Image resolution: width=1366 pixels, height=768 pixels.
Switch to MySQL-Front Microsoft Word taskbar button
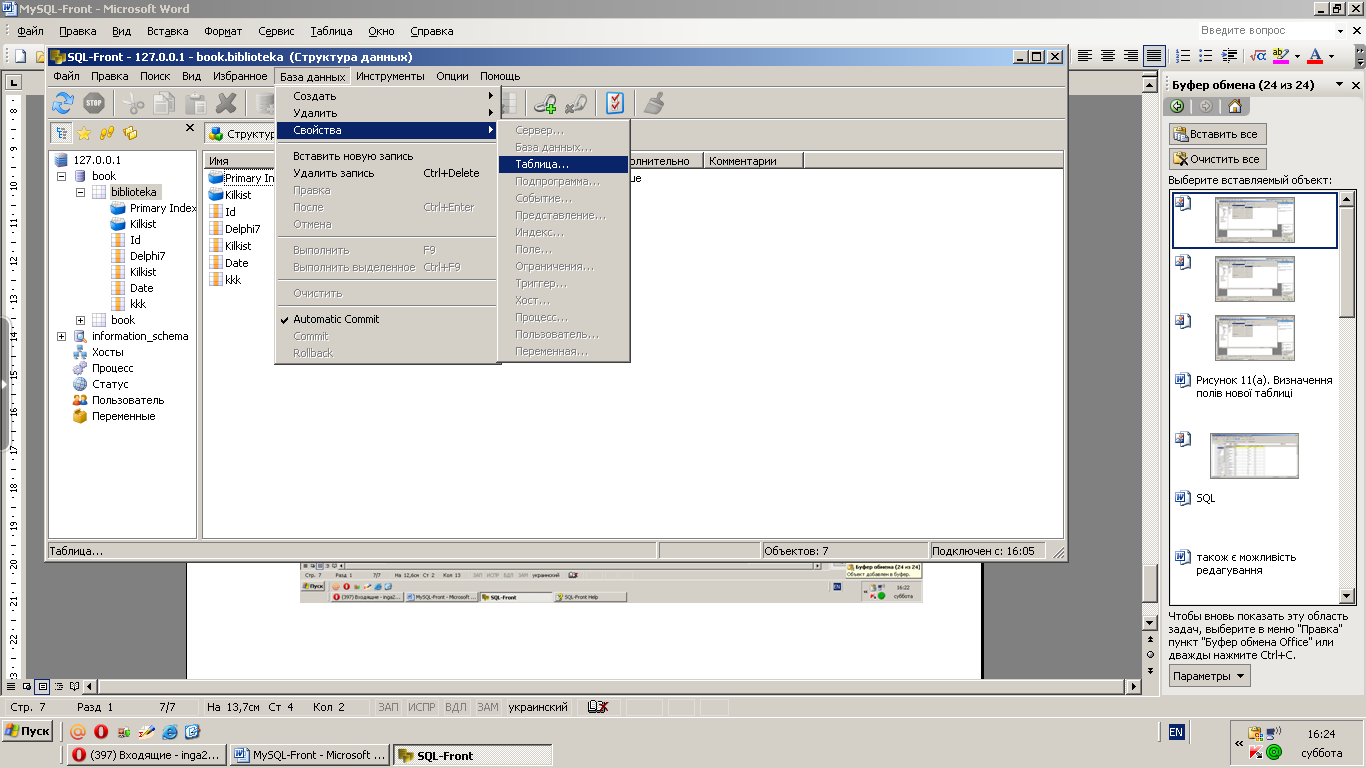click(x=310, y=755)
